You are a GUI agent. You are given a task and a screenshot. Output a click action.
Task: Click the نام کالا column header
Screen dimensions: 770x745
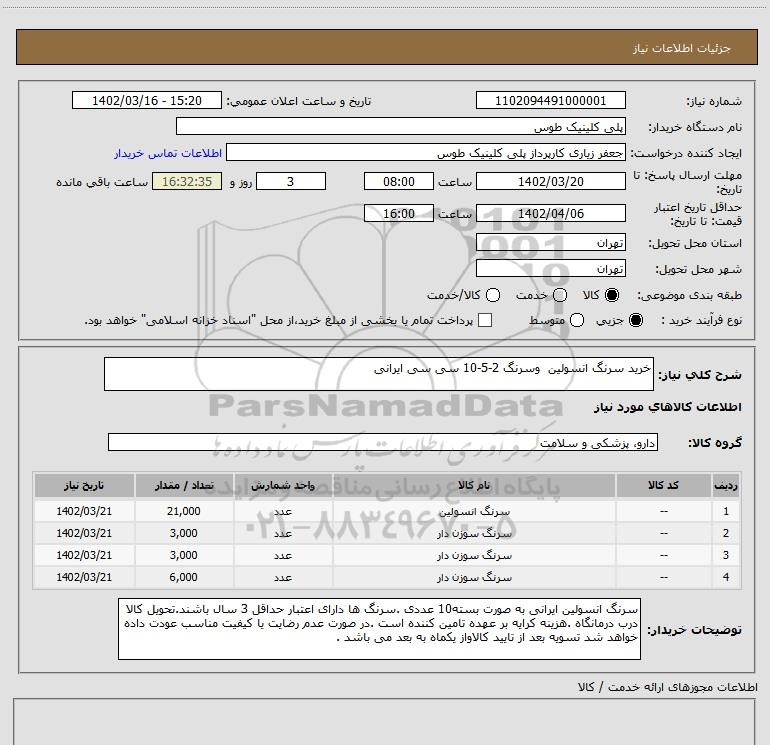click(x=474, y=485)
